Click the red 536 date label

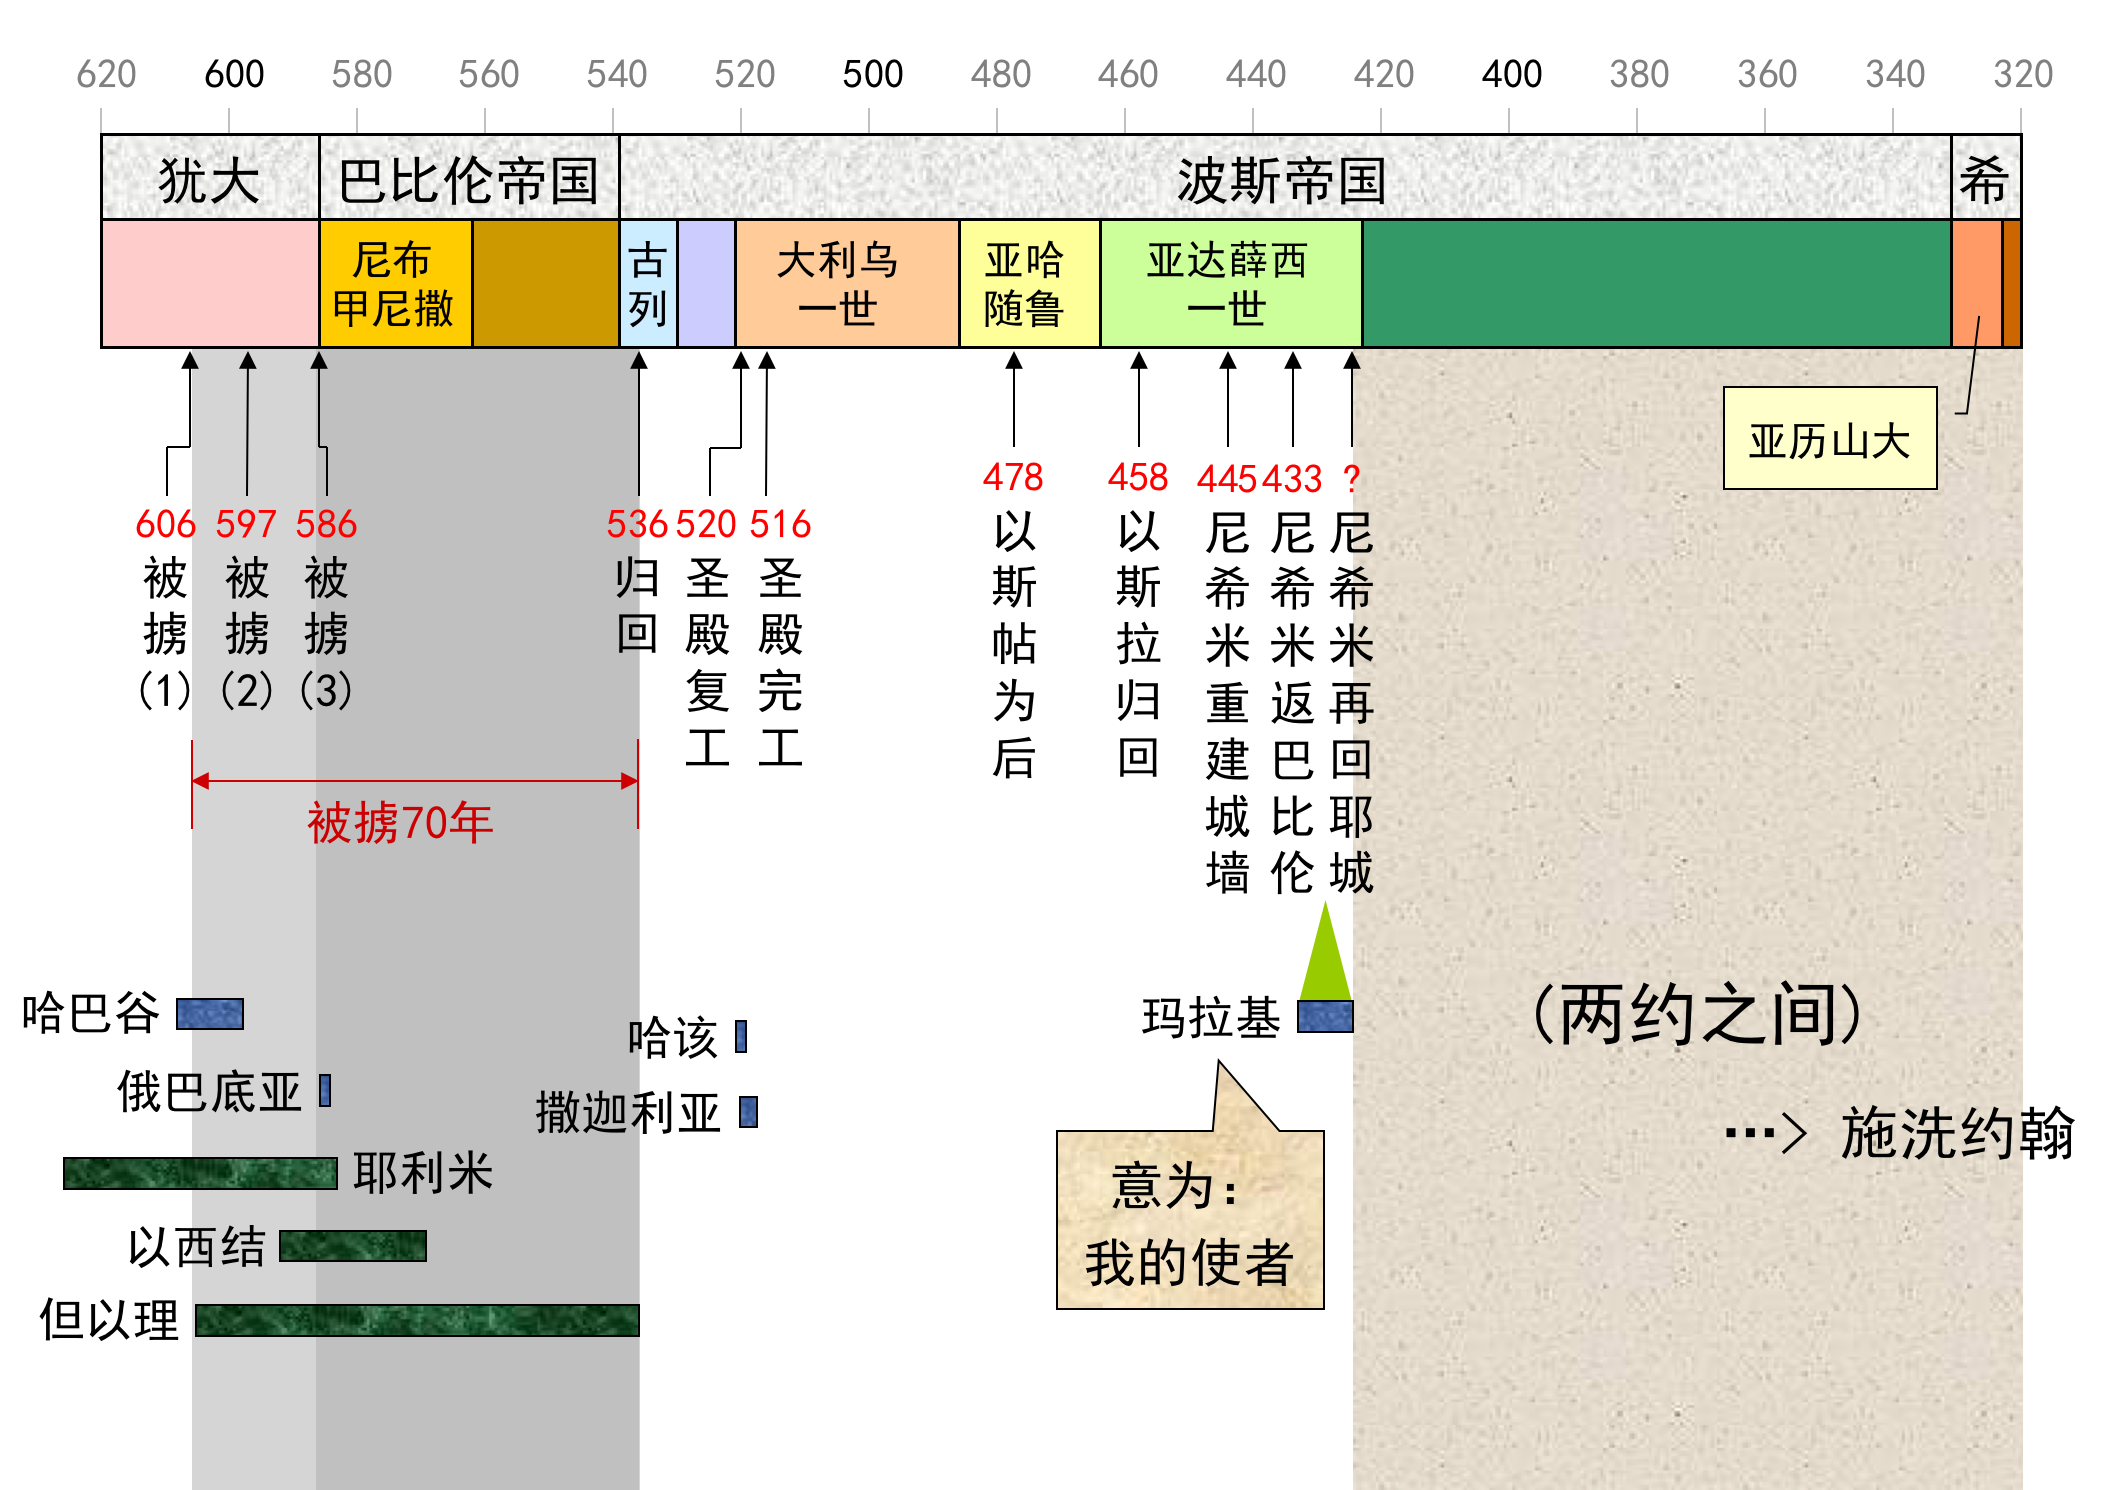[636, 524]
